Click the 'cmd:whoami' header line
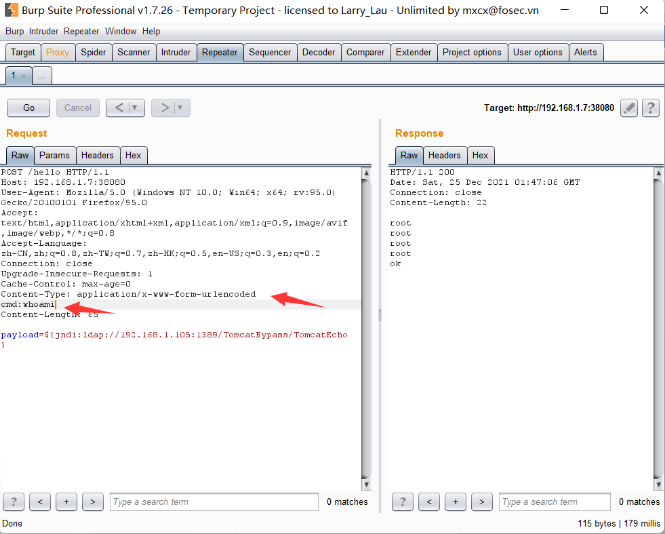665x534 pixels. [x=28, y=305]
